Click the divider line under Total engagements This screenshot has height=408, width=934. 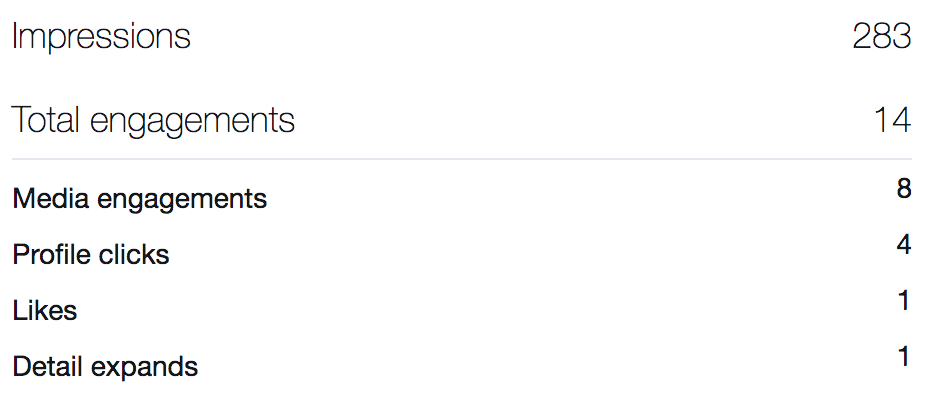[x=461, y=159]
